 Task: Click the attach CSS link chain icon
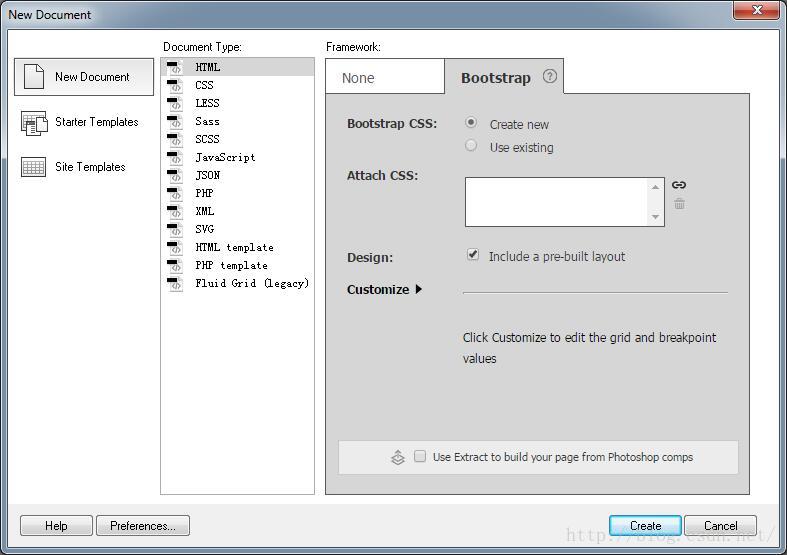679,185
